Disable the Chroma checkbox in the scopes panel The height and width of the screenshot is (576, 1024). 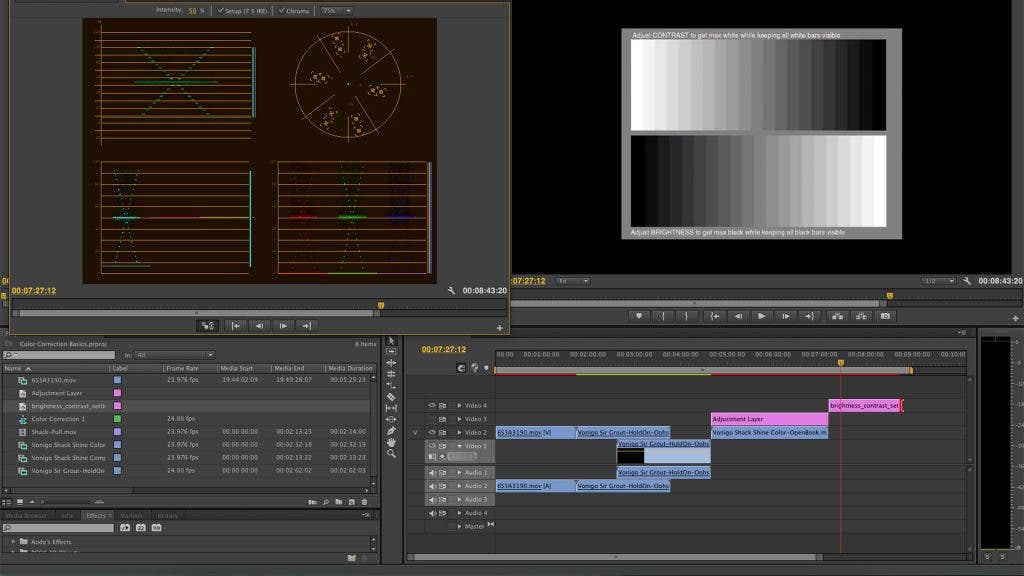tap(282, 12)
